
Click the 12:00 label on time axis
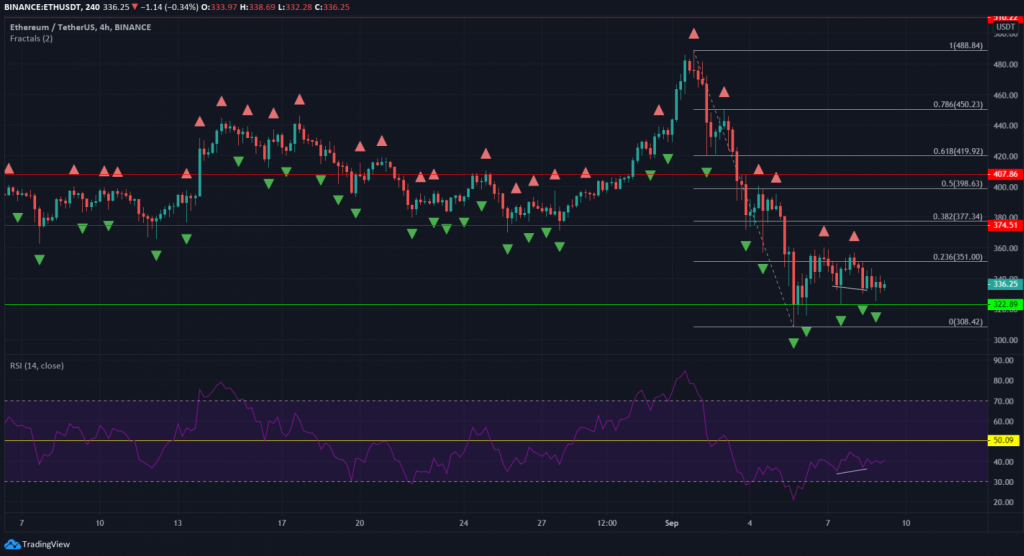(607, 523)
